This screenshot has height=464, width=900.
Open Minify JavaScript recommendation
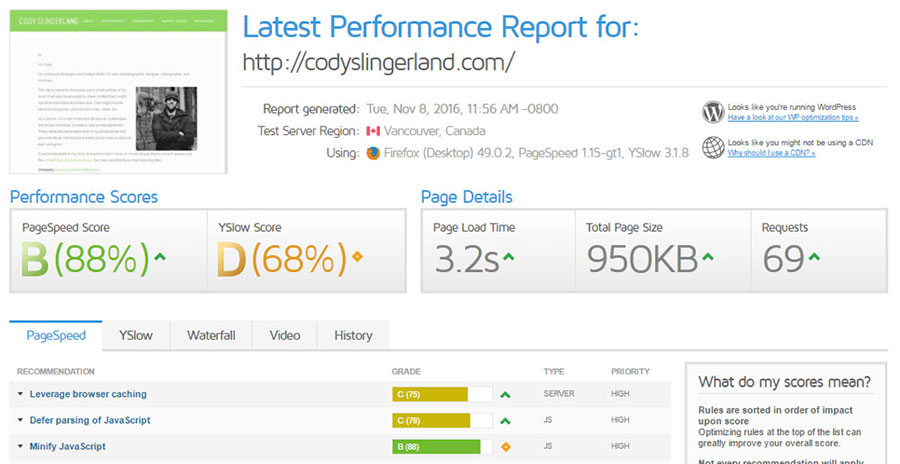tap(68, 446)
